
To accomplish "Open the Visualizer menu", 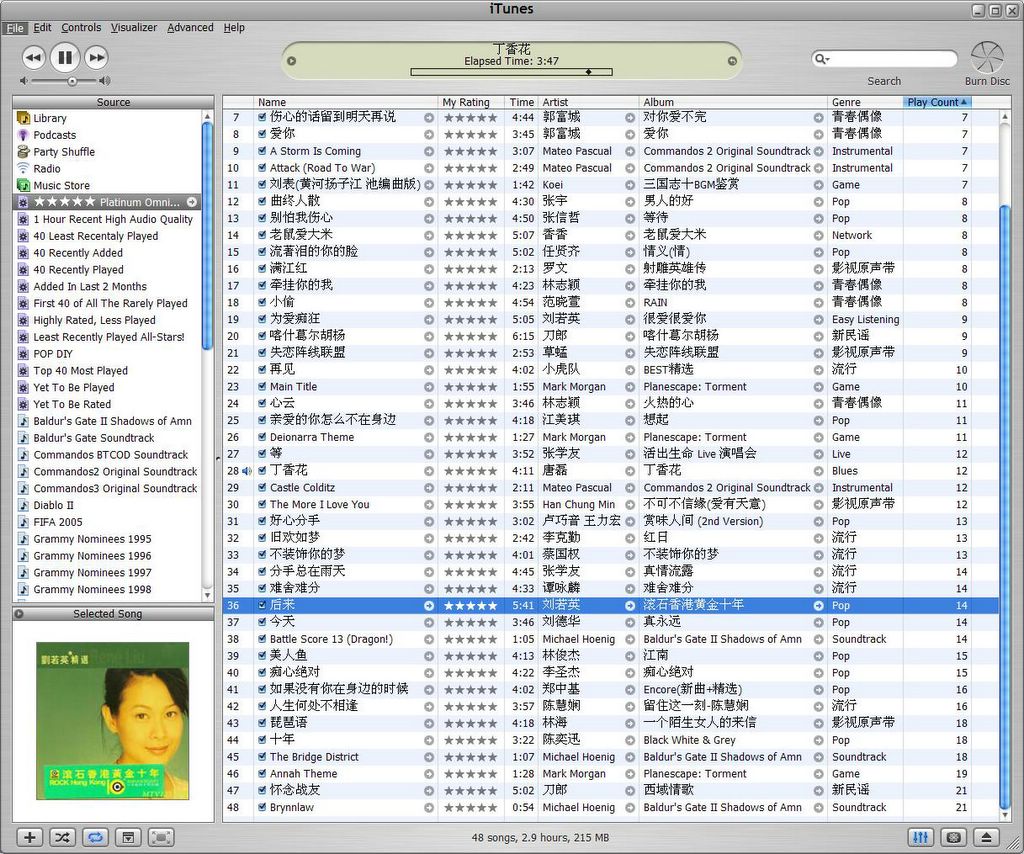I will 134,27.
